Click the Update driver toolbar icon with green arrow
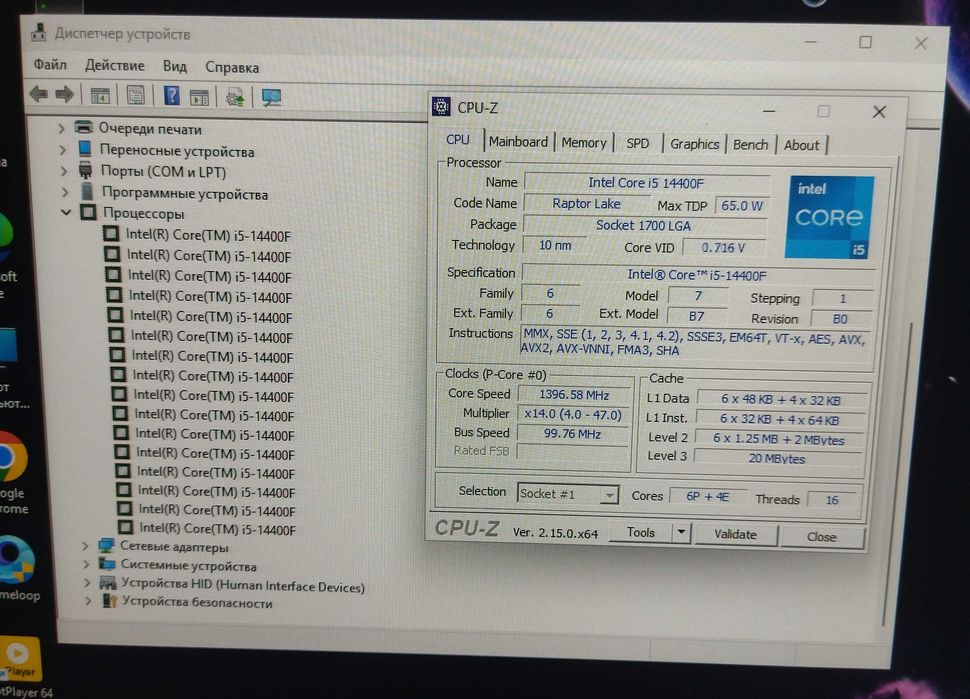 point(235,97)
